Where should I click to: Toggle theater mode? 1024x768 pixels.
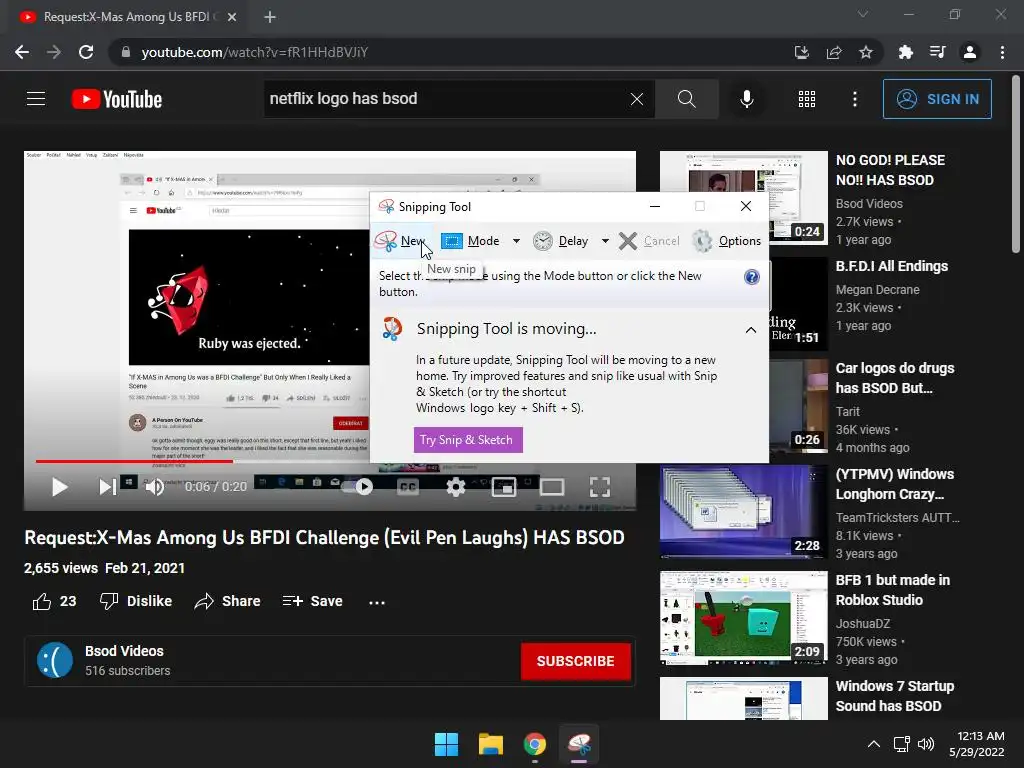click(x=552, y=487)
